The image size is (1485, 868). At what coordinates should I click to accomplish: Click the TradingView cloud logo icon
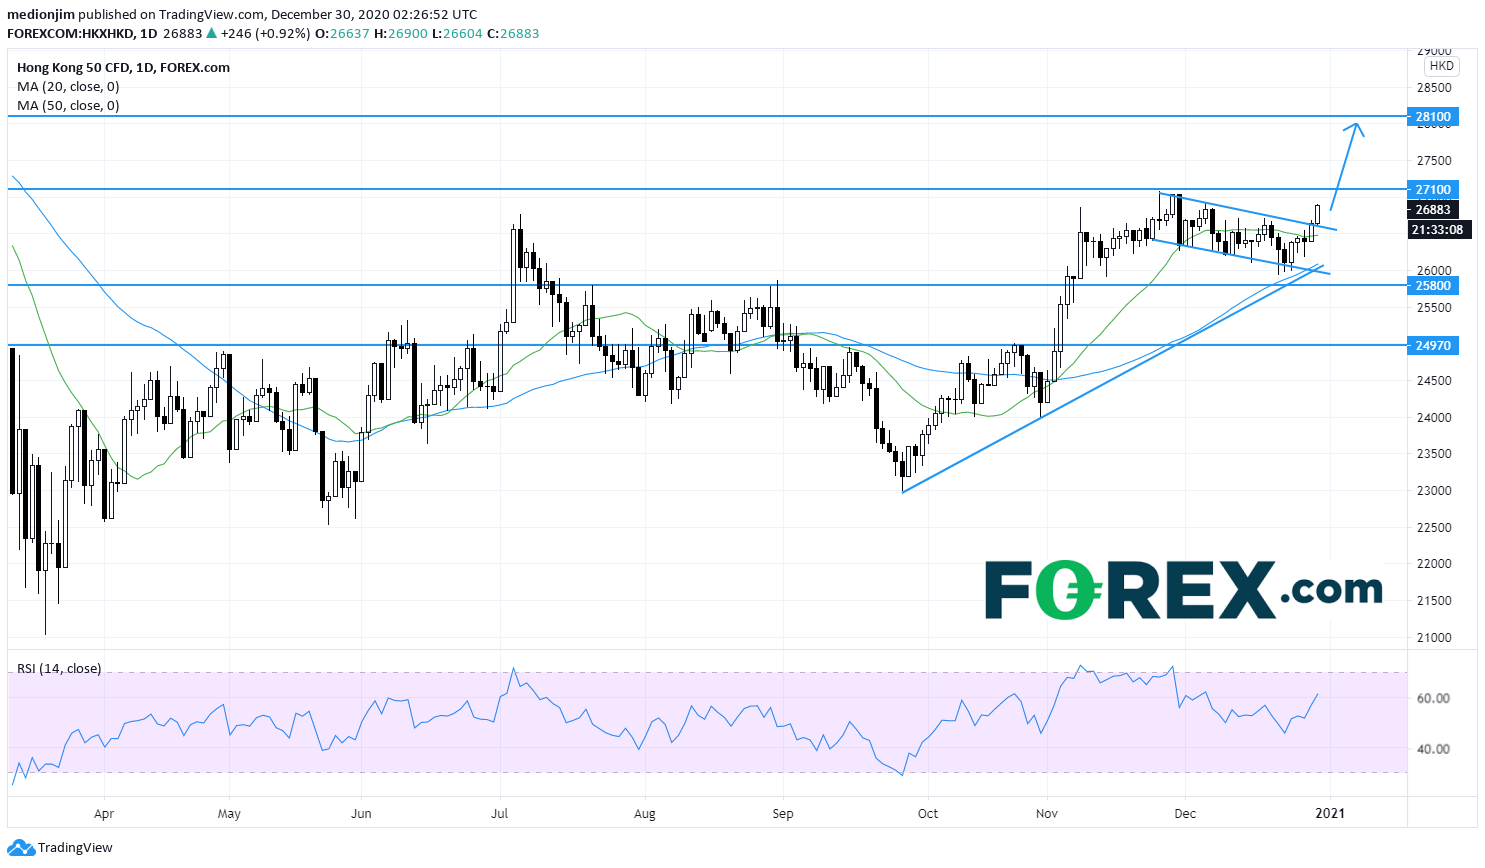coord(21,848)
